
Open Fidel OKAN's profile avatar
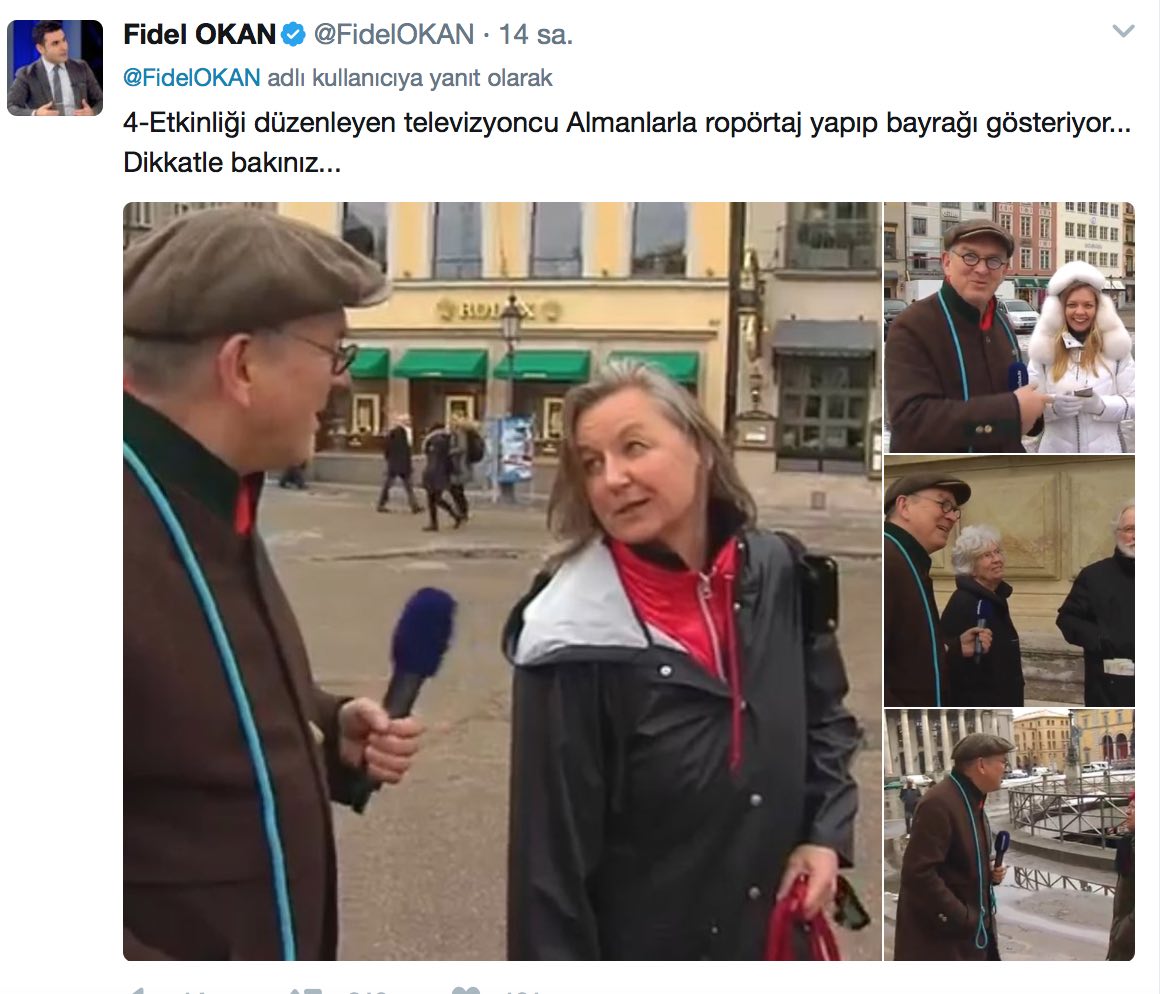tap(55, 68)
